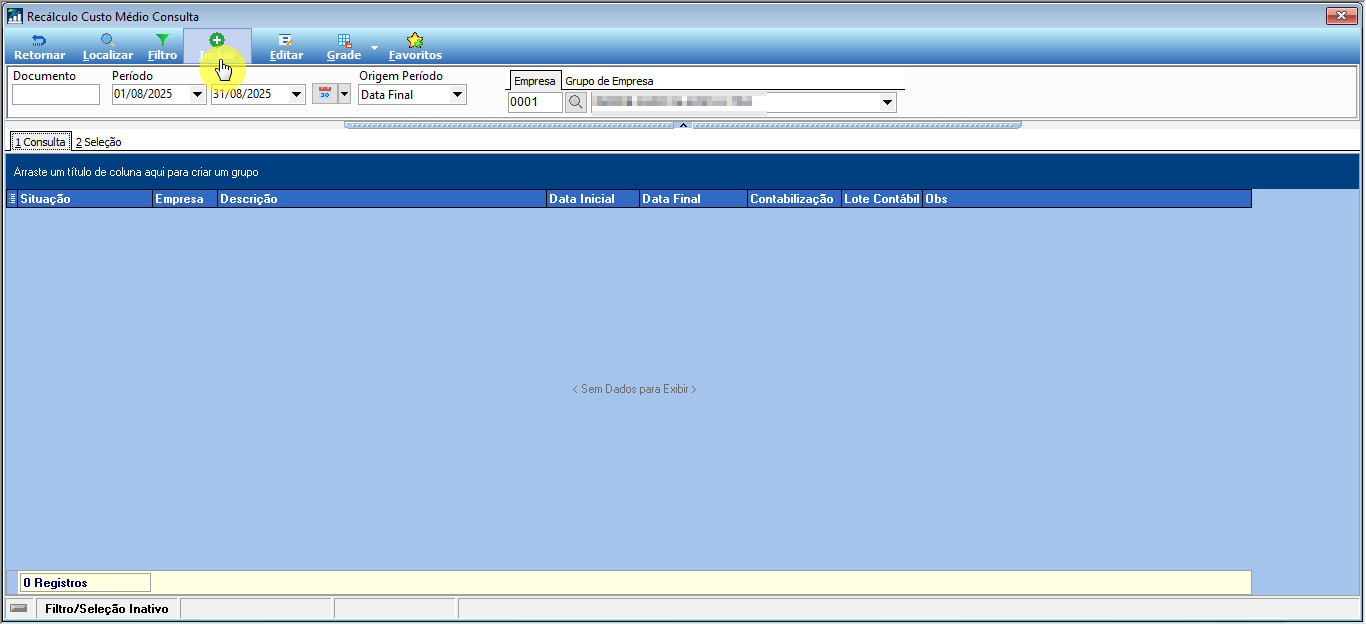Open the Localizar search tool
Image resolution: width=1366 pixels, height=625 pixels.
108,46
